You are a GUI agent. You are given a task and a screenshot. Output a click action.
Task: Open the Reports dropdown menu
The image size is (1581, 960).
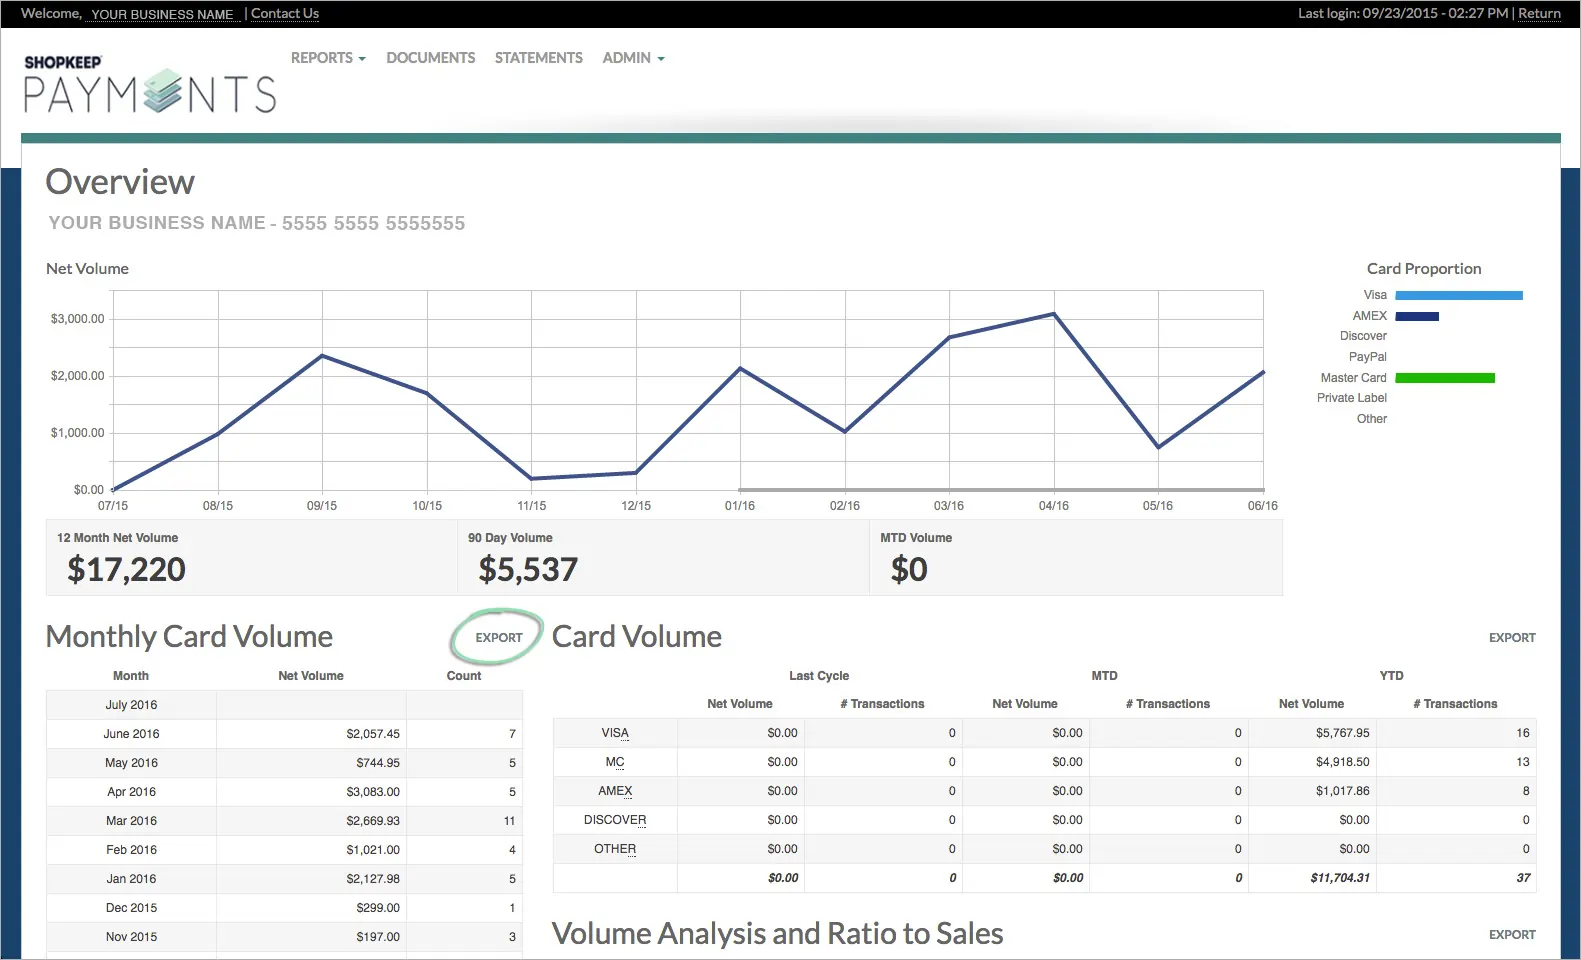click(x=327, y=58)
